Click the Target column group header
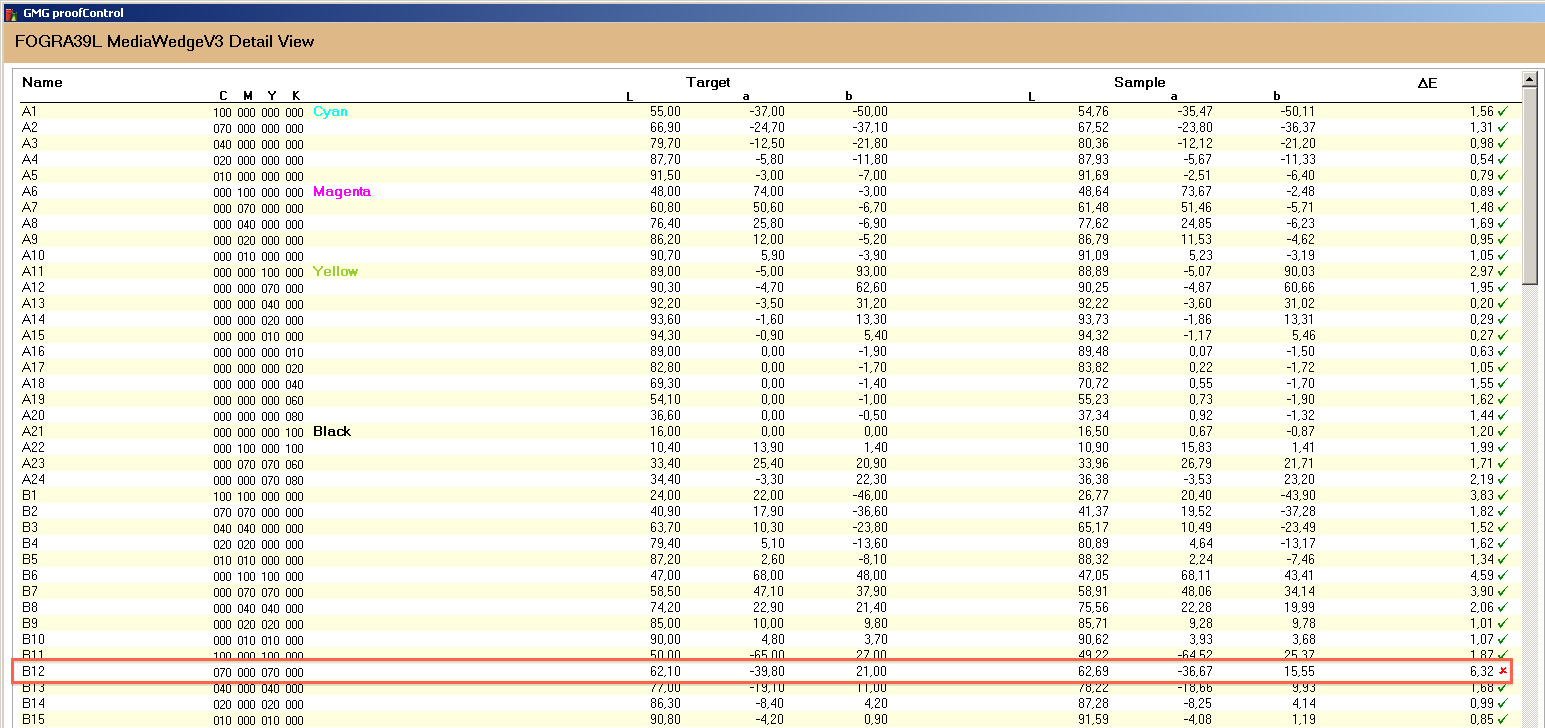This screenshot has width=1545, height=728. click(x=708, y=82)
